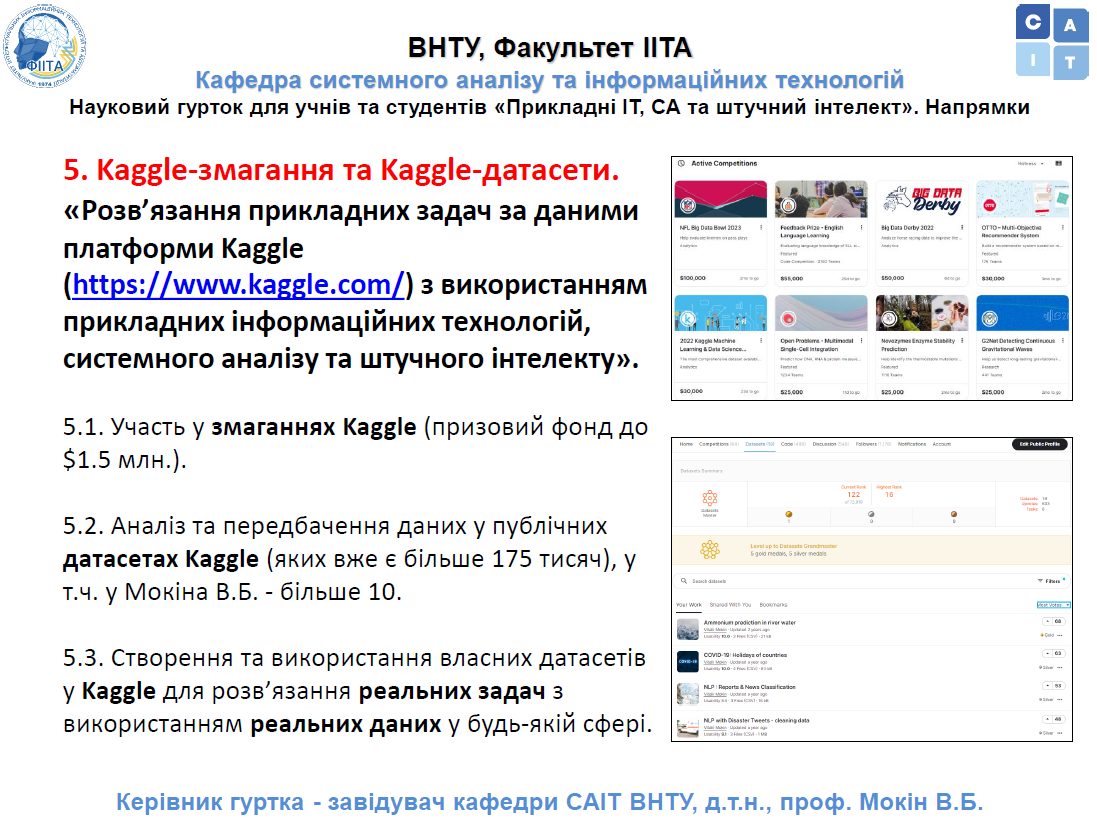Open the Feedback Prize English Language Learning card

point(821,233)
